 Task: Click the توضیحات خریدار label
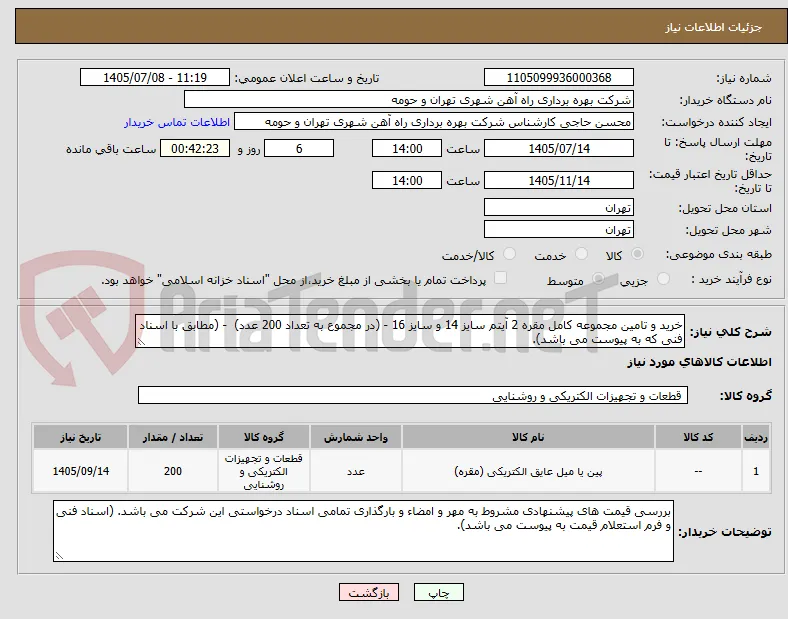725,532
